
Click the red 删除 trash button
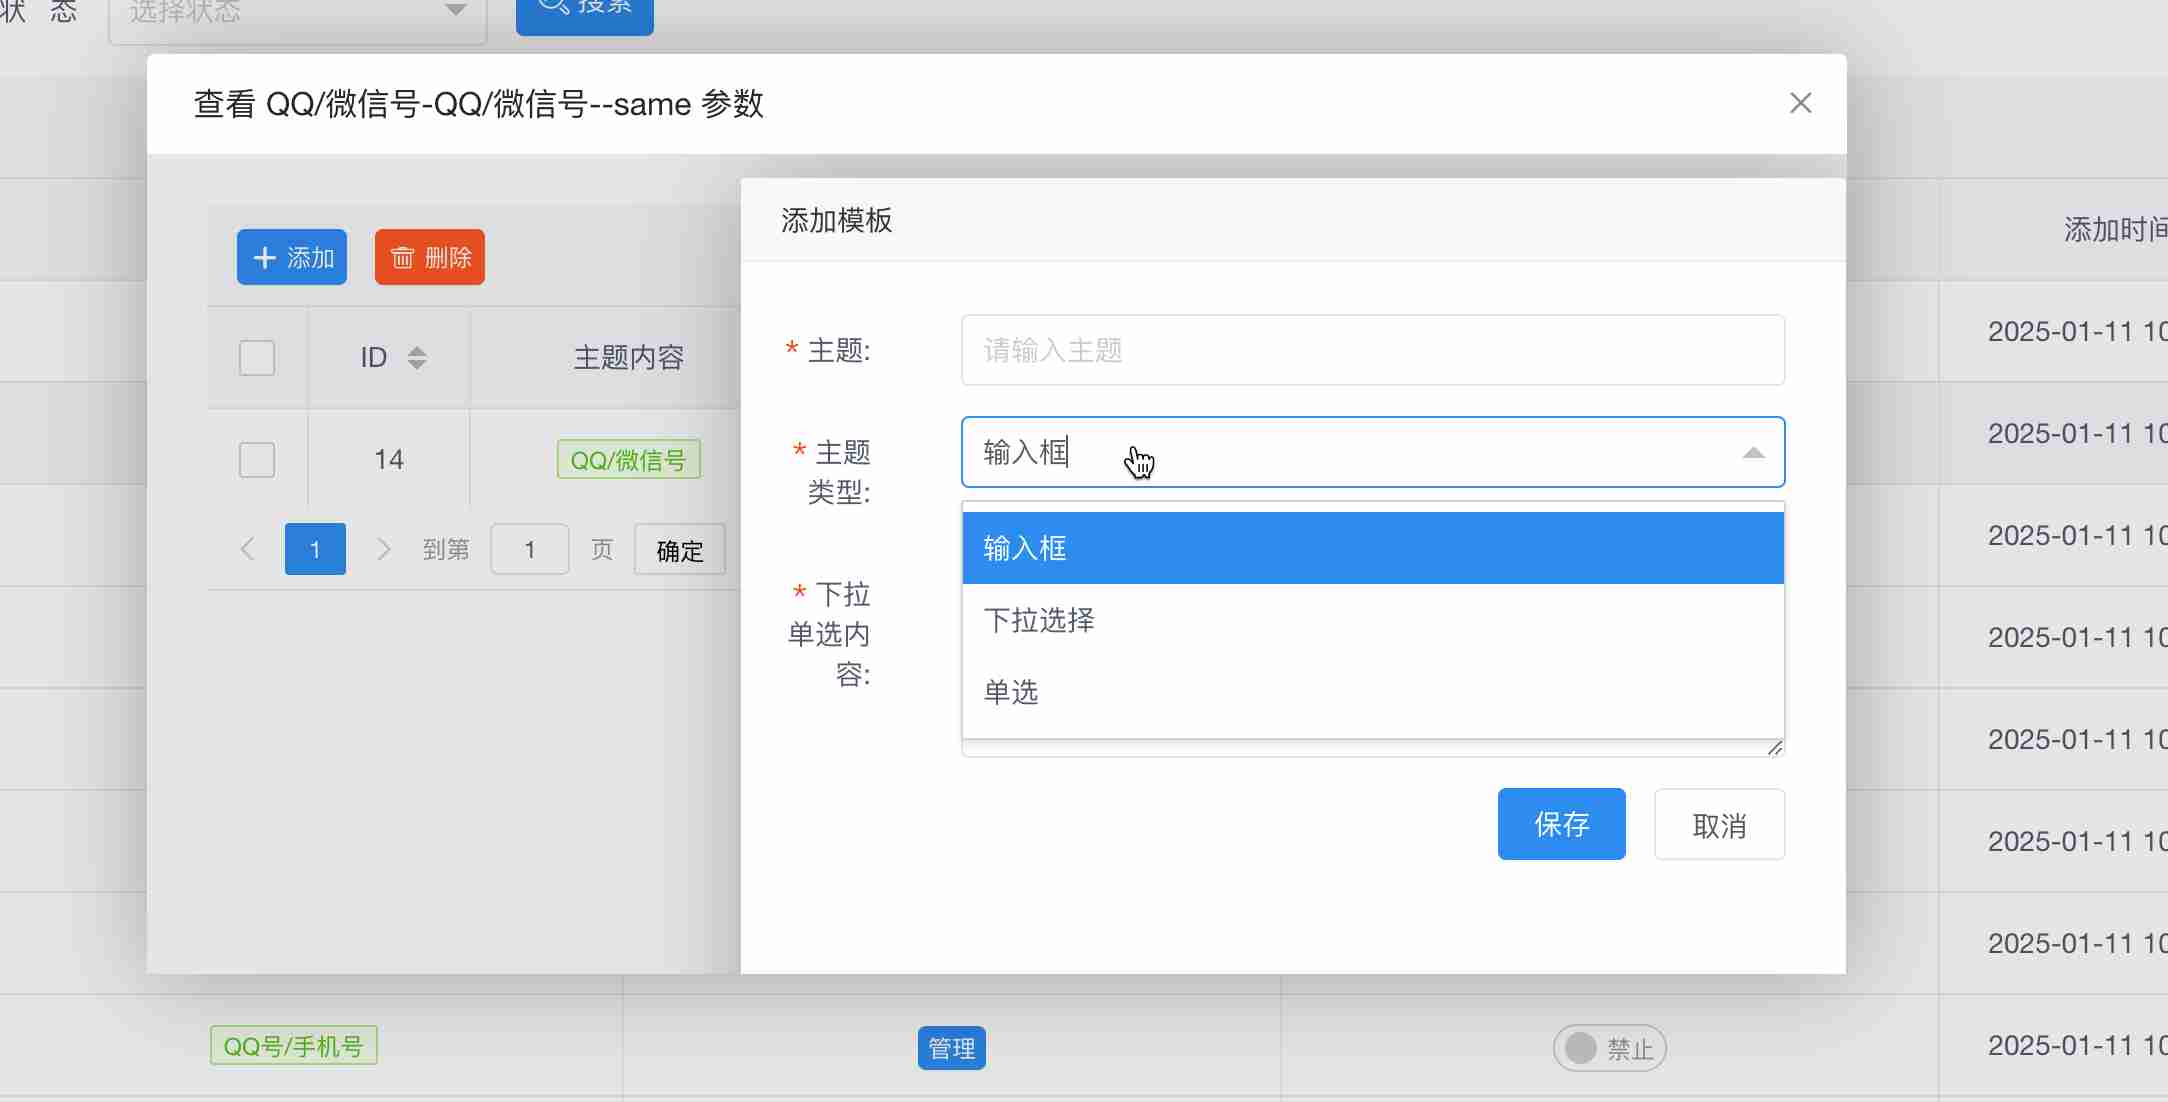tap(430, 257)
